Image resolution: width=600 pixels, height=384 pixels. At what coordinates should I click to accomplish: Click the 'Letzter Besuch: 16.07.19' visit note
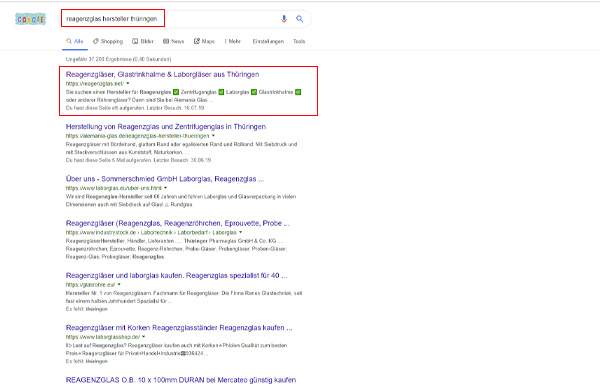point(175,108)
